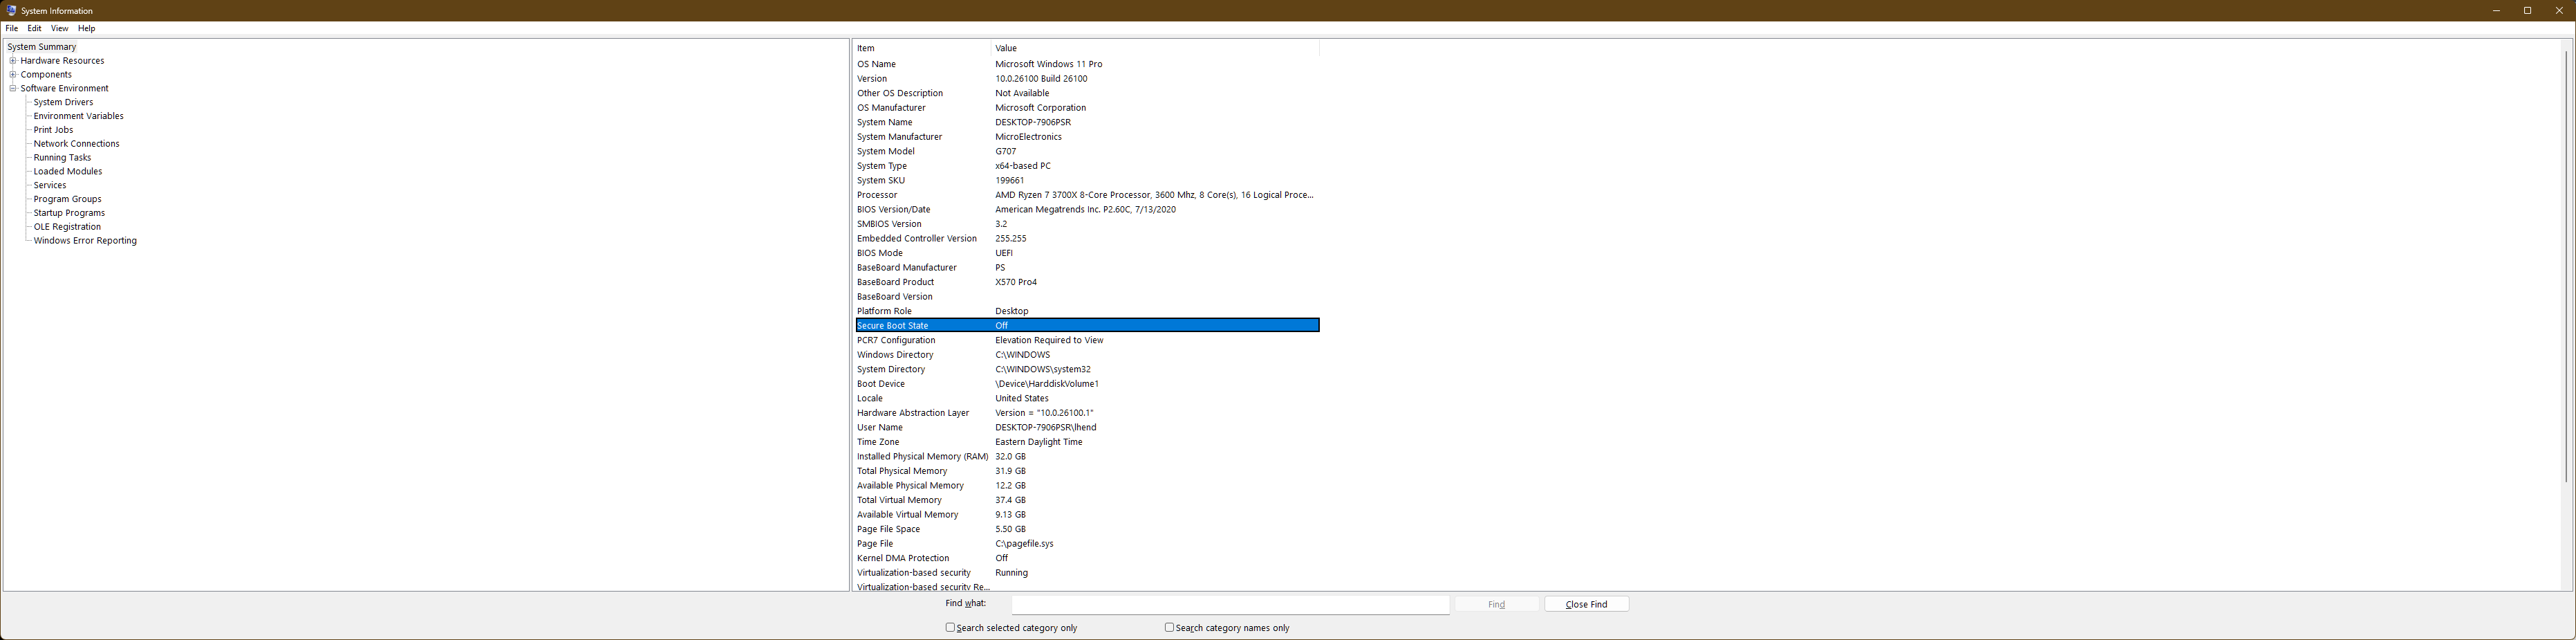Open Windows Error Reporting in the tree
Viewport: 2576px width, 640px height.
[x=85, y=241]
